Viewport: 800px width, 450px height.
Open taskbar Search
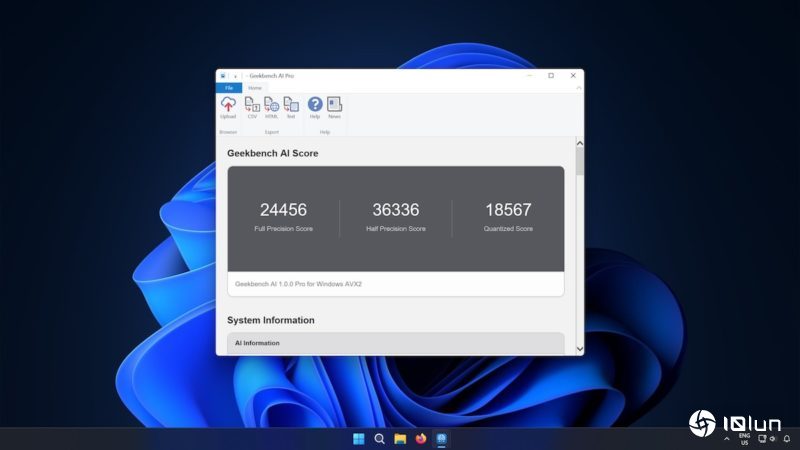(x=380, y=439)
